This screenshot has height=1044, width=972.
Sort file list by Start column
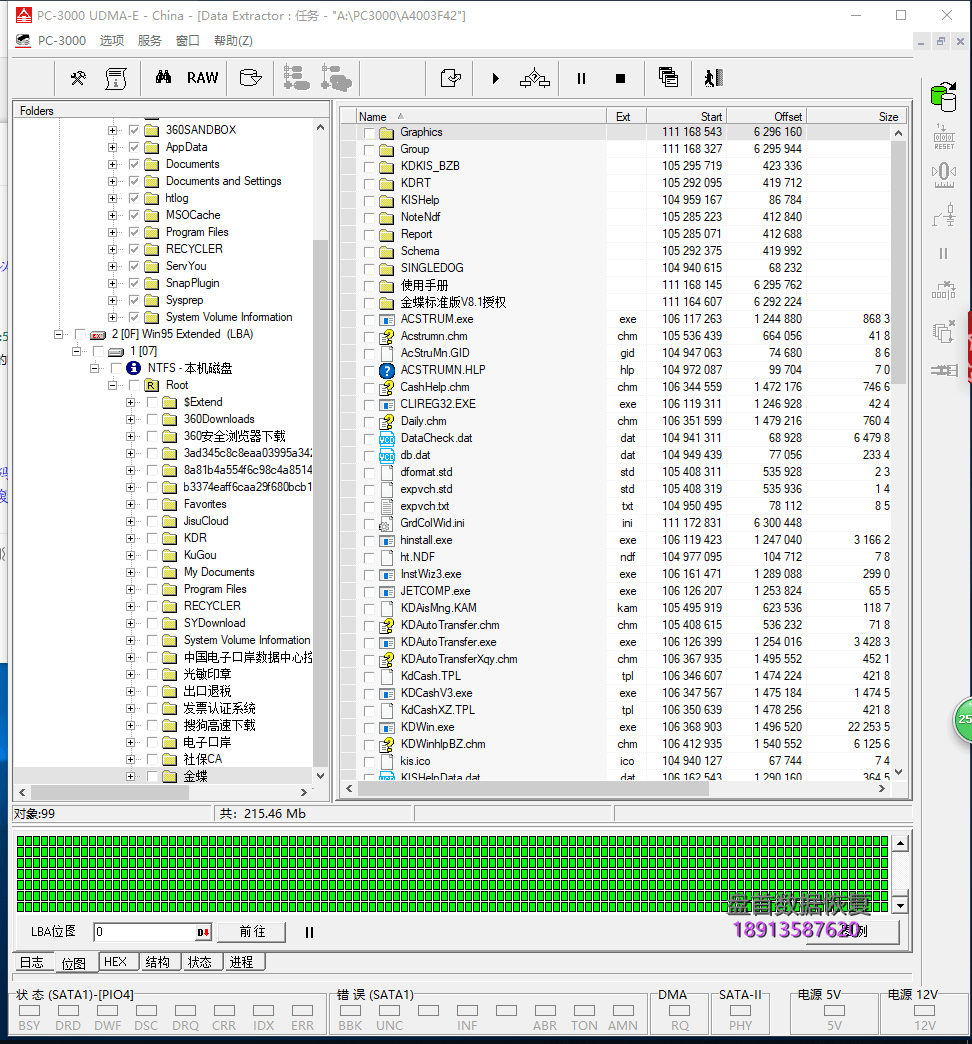(x=685, y=117)
